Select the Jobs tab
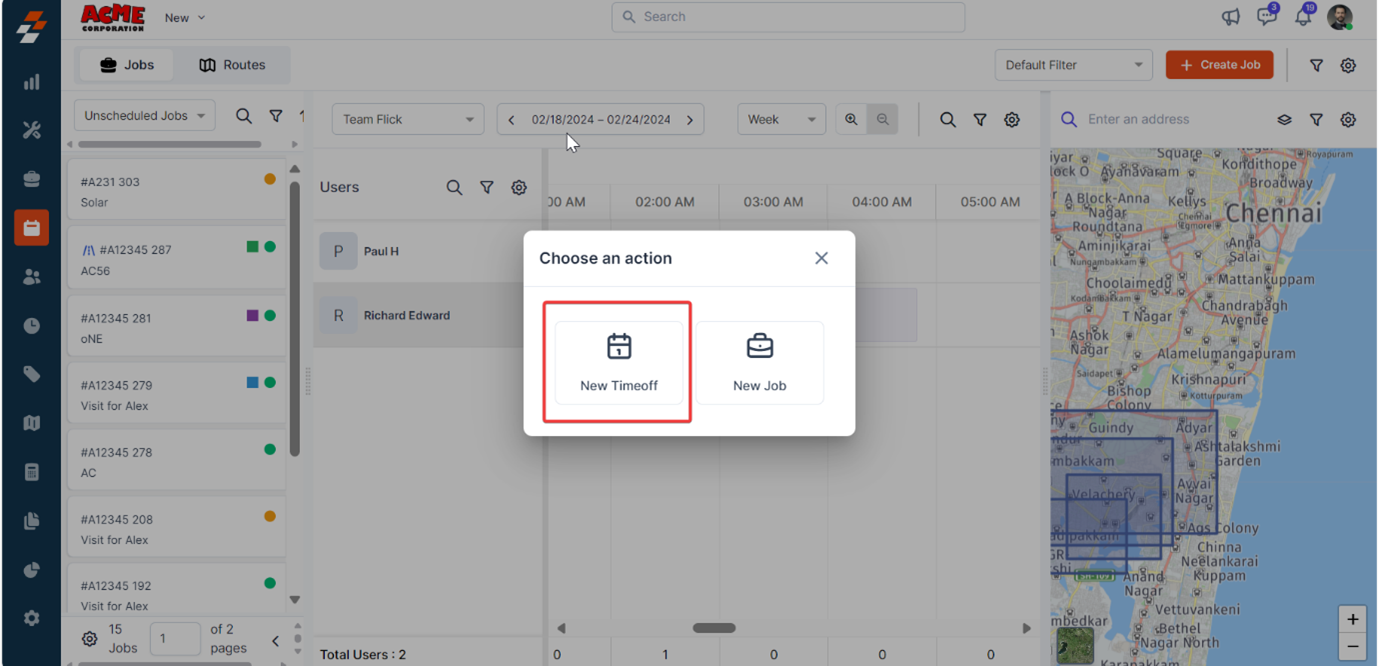 coord(126,65)
